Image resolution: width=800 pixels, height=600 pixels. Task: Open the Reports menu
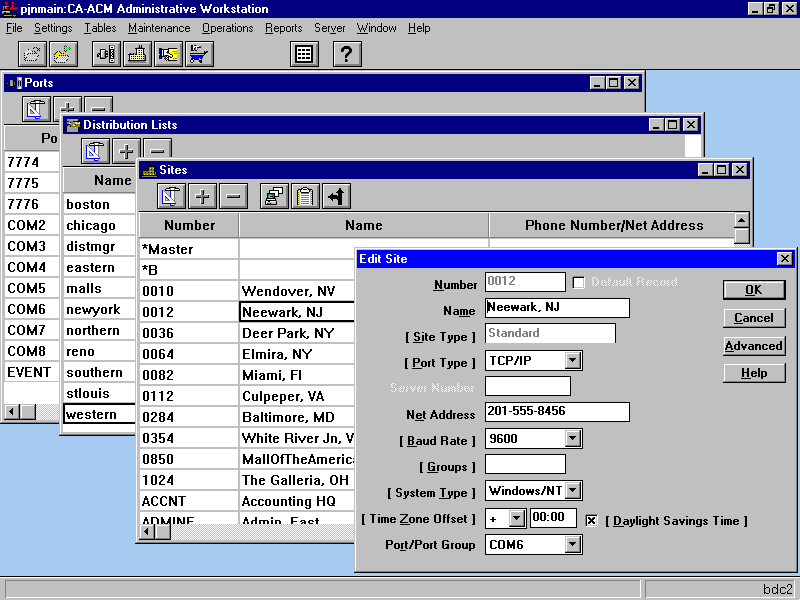[x=283, y=28]
